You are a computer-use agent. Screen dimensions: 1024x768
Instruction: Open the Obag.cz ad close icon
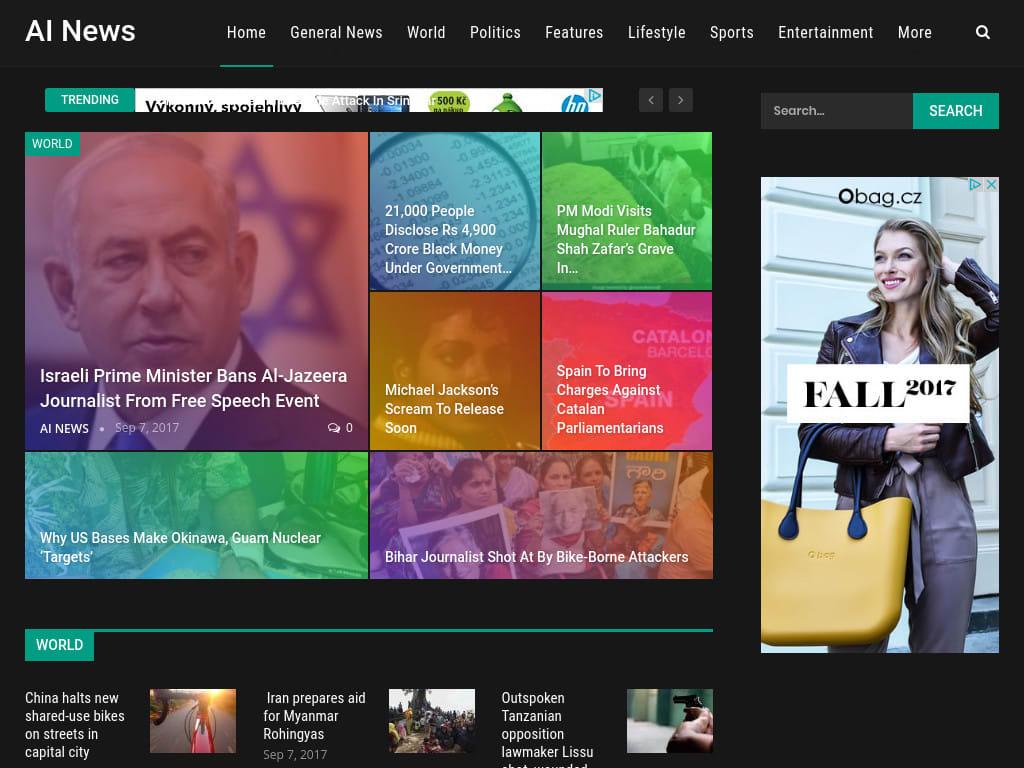point(990,185)
